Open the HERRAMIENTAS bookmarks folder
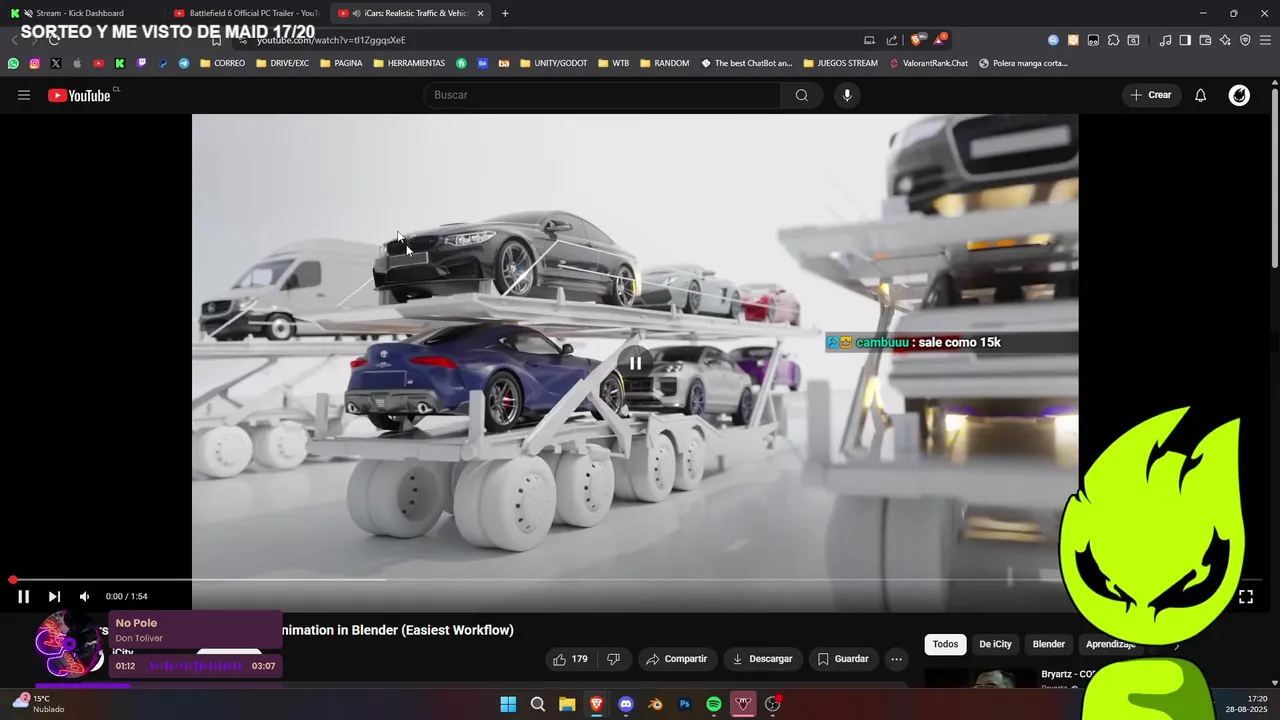Viewport: 1280px width, 720px height. [x=409, y=63]
